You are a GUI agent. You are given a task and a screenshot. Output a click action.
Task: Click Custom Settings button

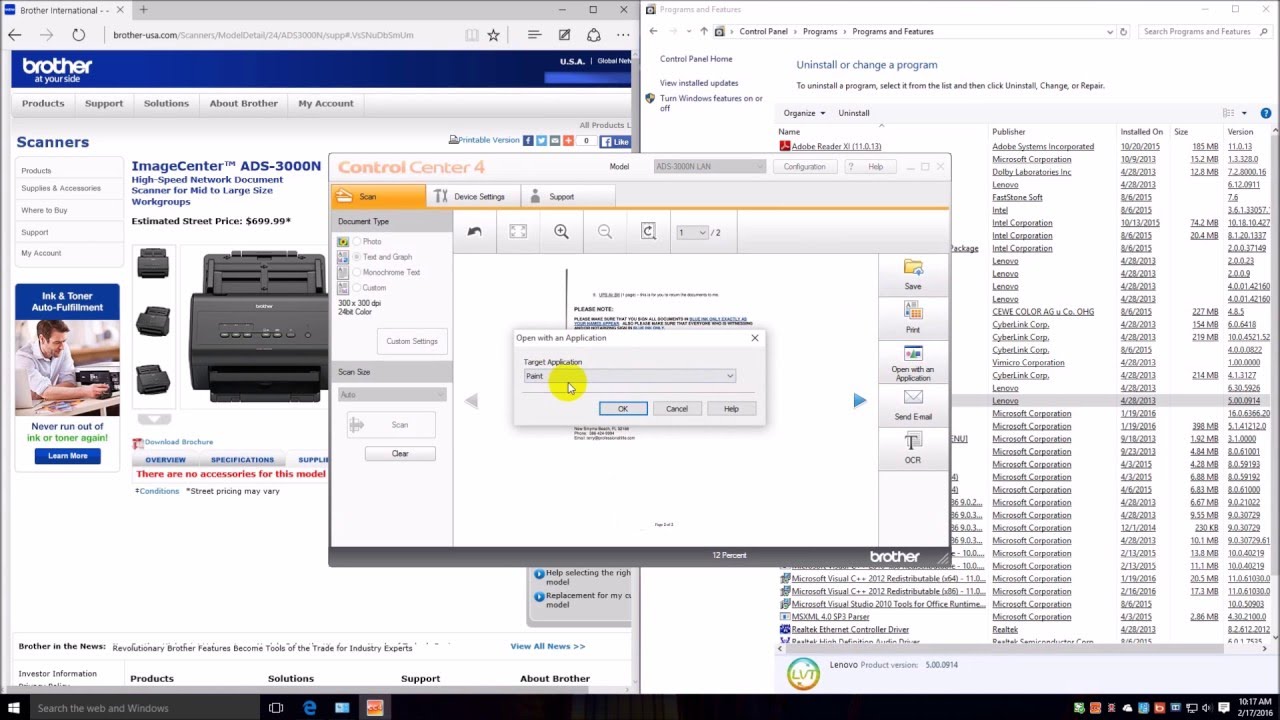pyautogui.click(x=412, y=341)
